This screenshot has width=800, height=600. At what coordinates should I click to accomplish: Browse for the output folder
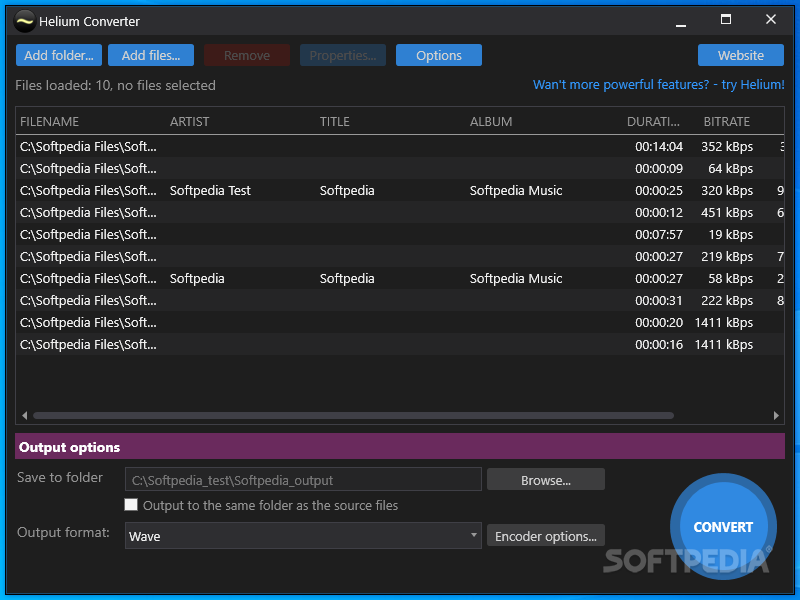pyautogui.click(x=545, y=480)
